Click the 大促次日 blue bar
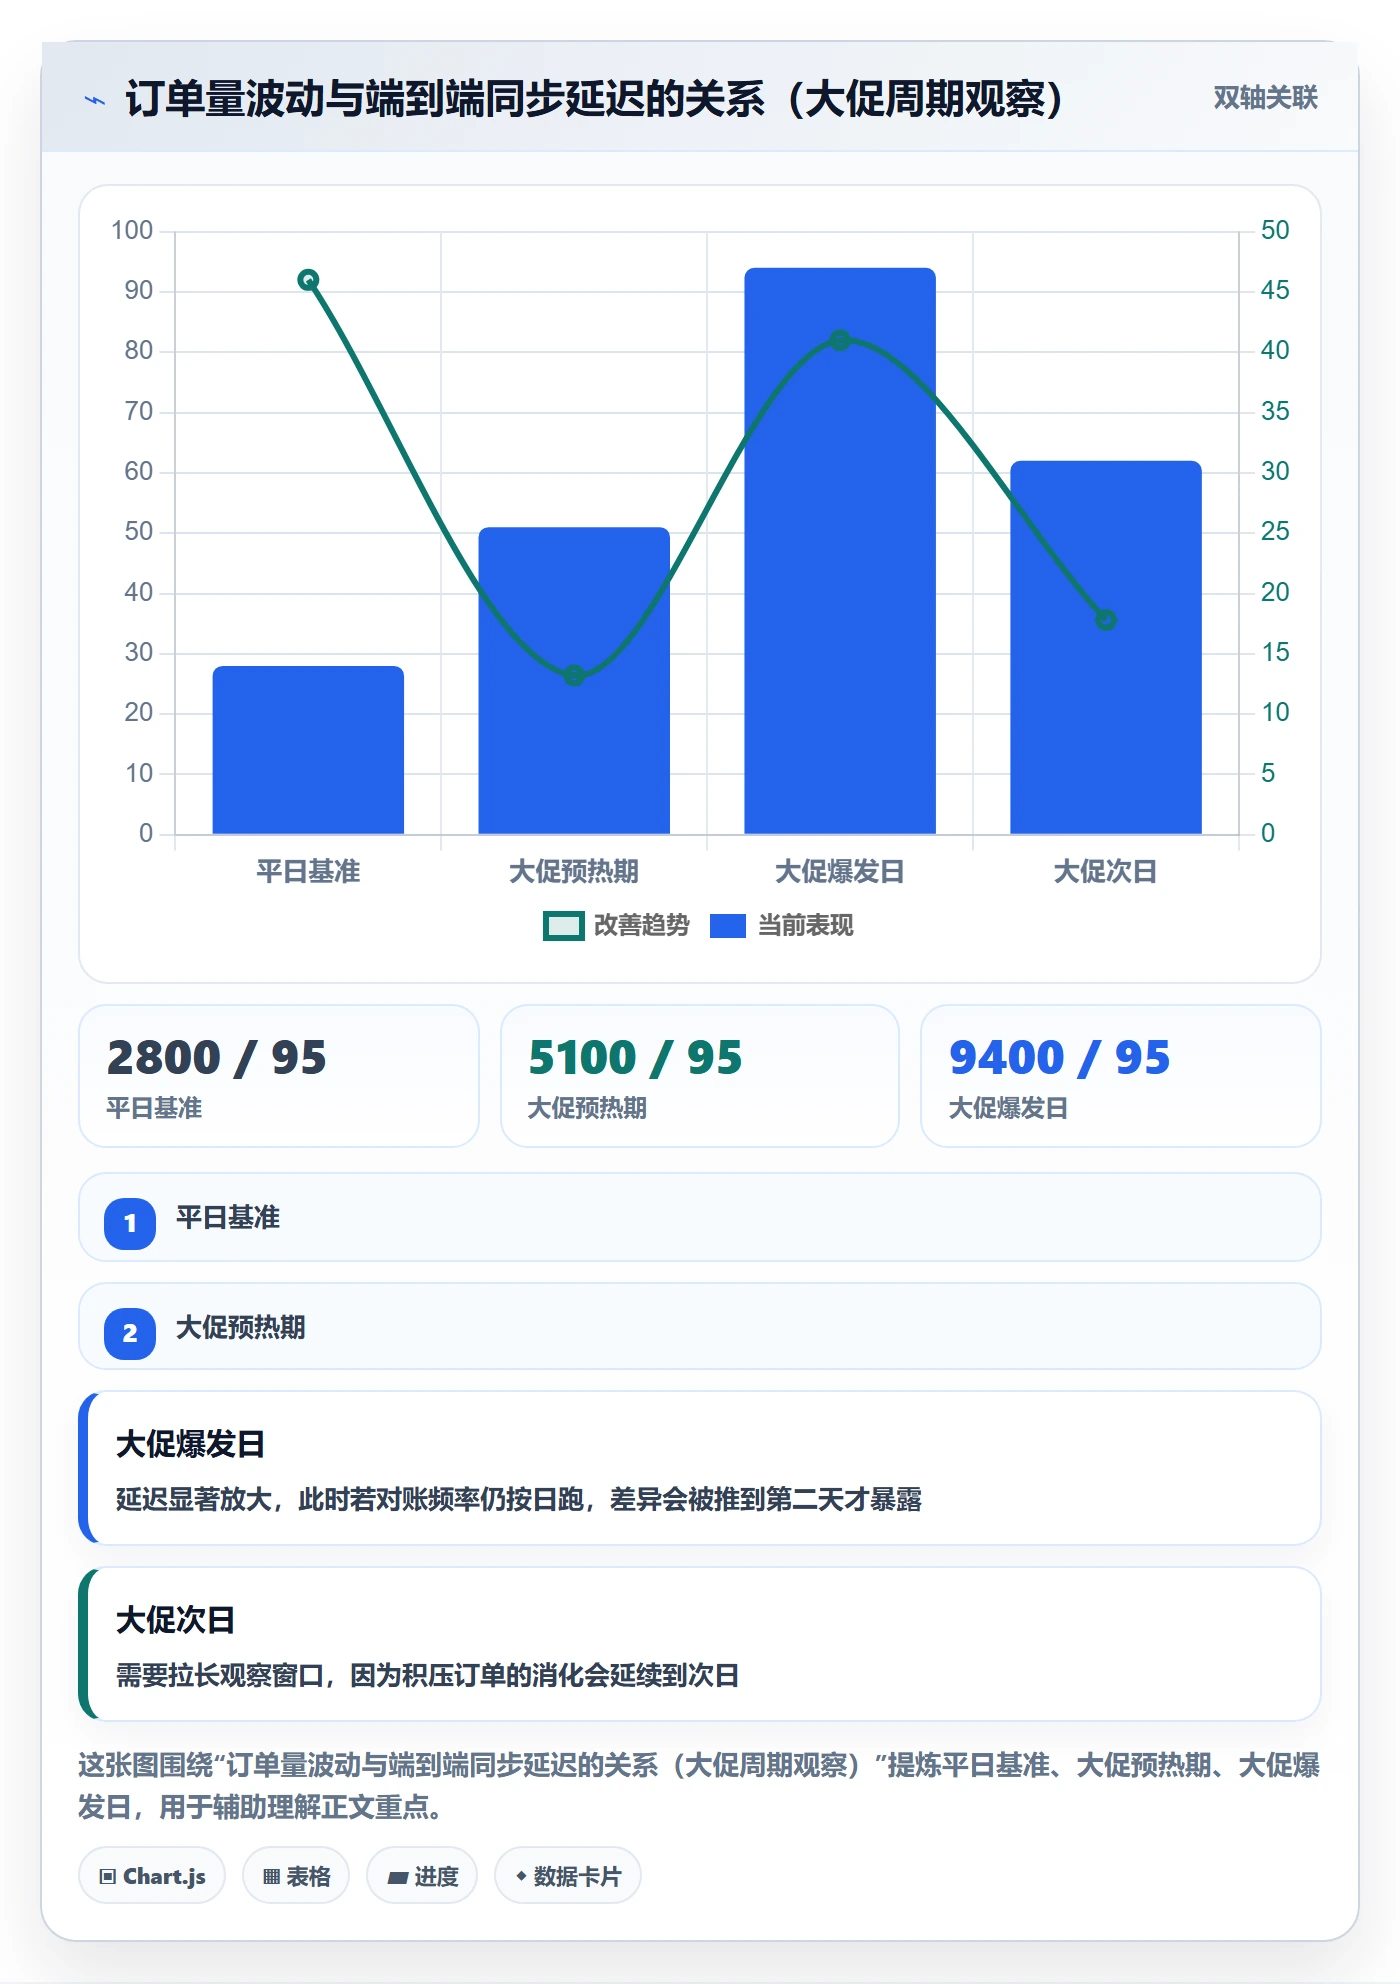The height and width of the screenshot is (1984, 1400). (1106, 647)
